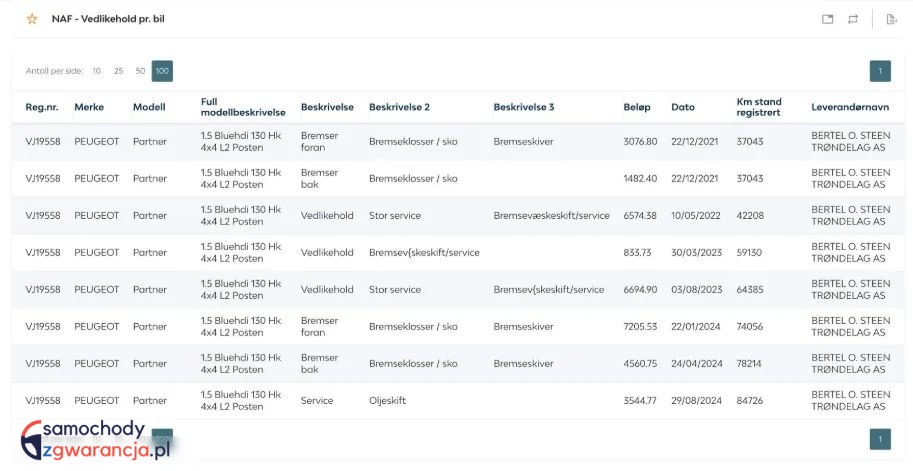This screenshot has width=913, height=471.
Task: Set 10 rows per page
Action: pos(97,71)
